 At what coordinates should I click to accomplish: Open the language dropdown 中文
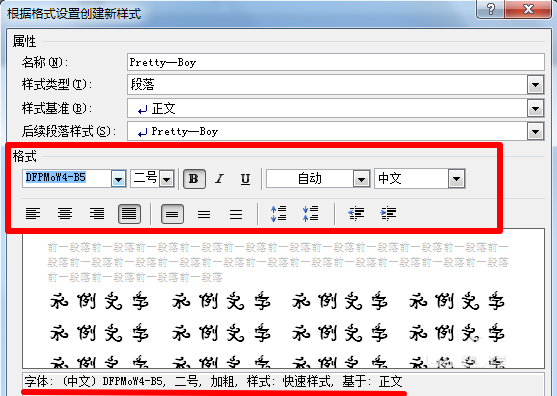coord(456,179)
